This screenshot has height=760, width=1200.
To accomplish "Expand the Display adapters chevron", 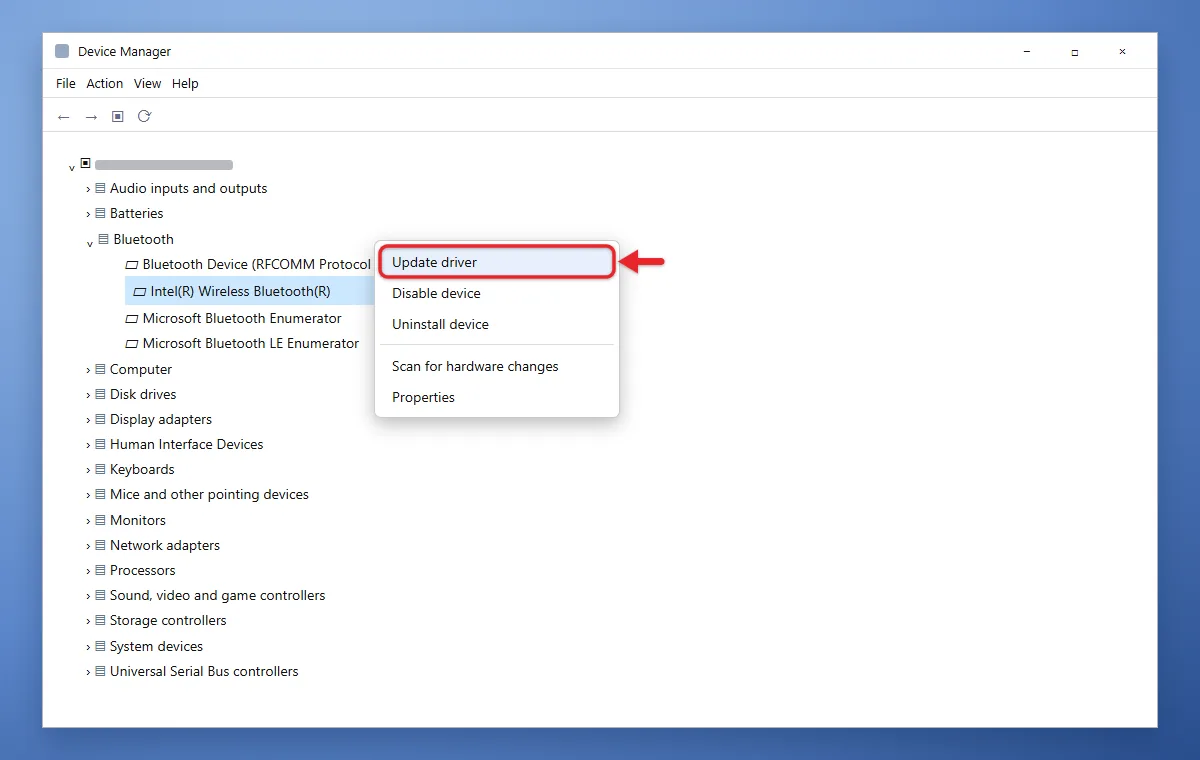I will (88, 420).
